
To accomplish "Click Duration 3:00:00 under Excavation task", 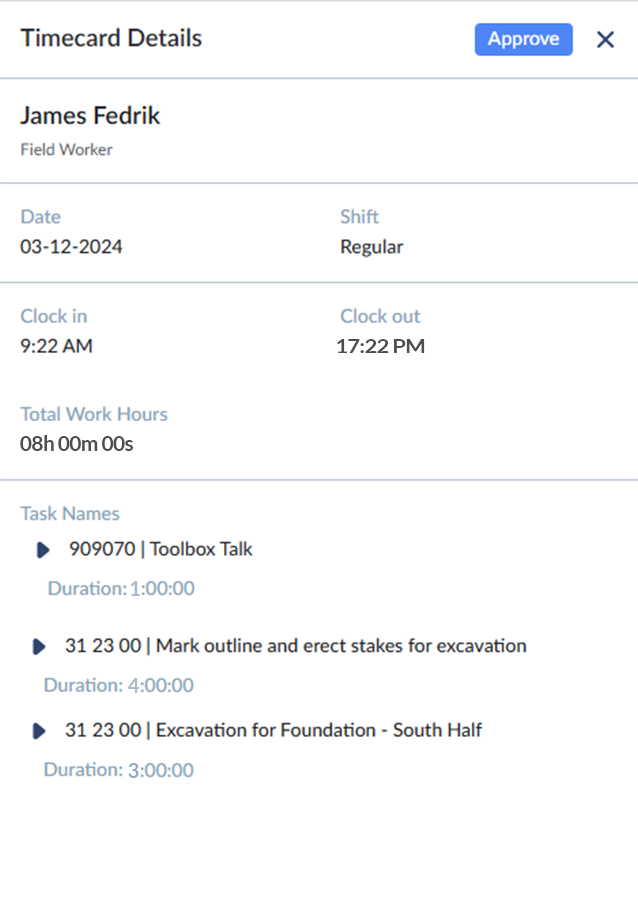I will pyautogui.click(x=119, y=770).
